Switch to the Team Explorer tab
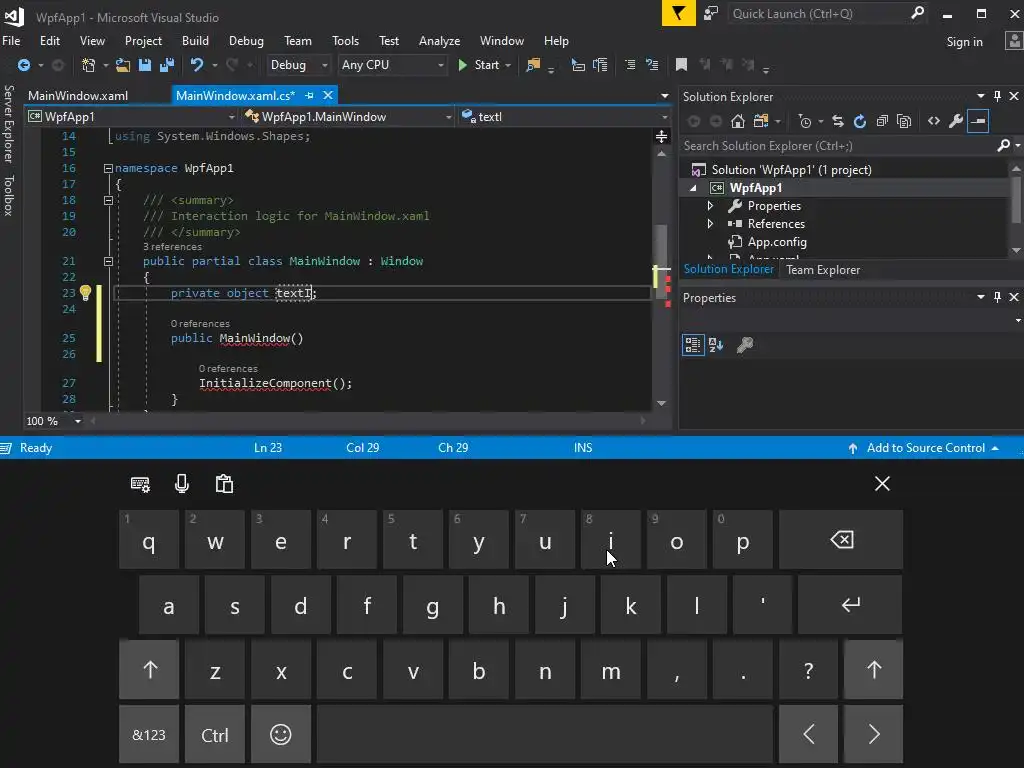Image resolution: width=1024 pixels, height=768 pixels. [823, 270]
